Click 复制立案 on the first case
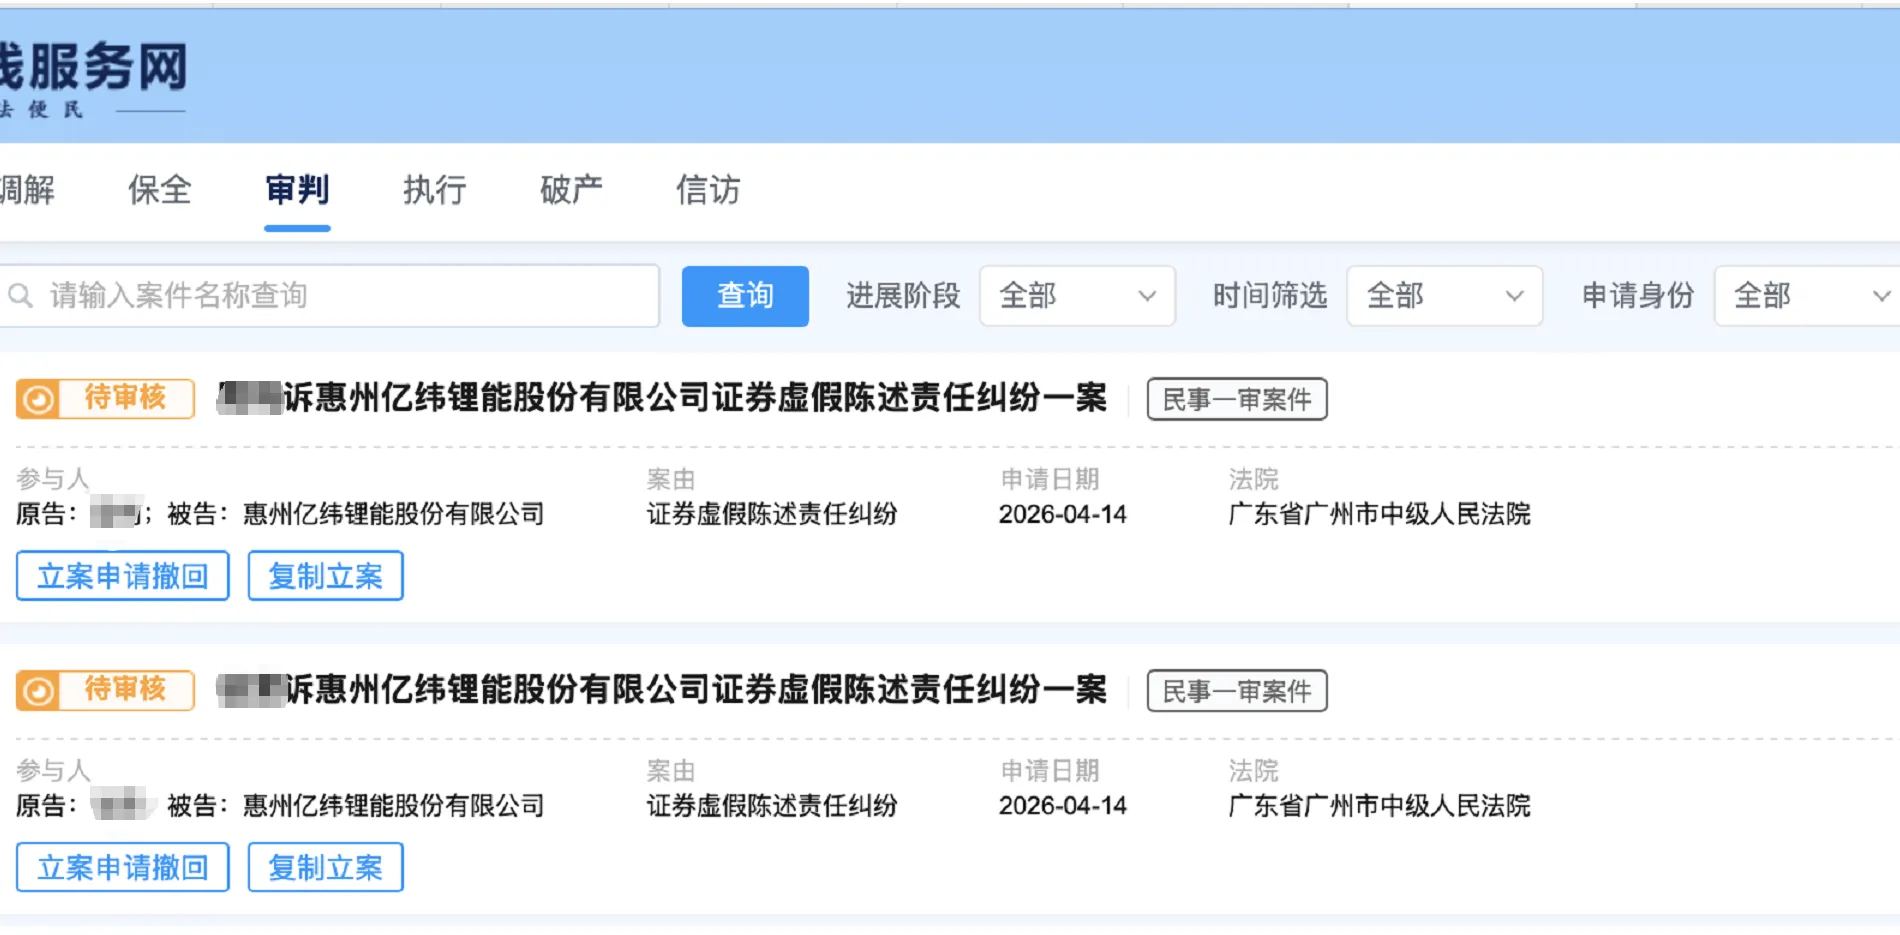1900x935 pixels. (325, 576)
